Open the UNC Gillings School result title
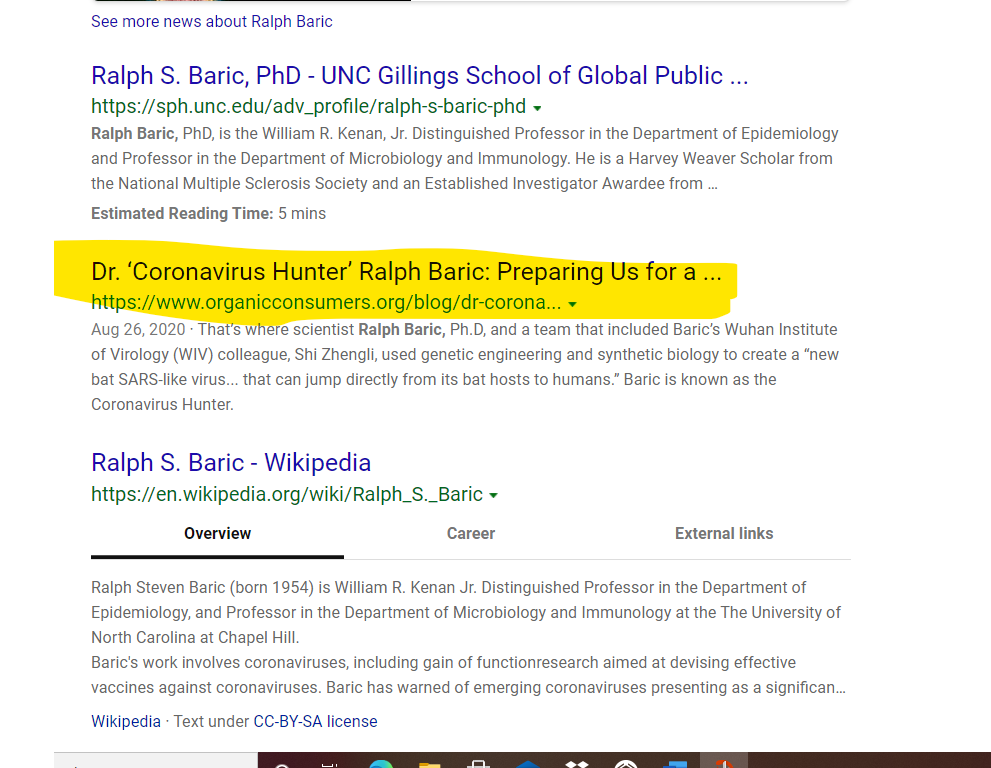The height and width of the screenshot is (768, 991). (420, 75)
